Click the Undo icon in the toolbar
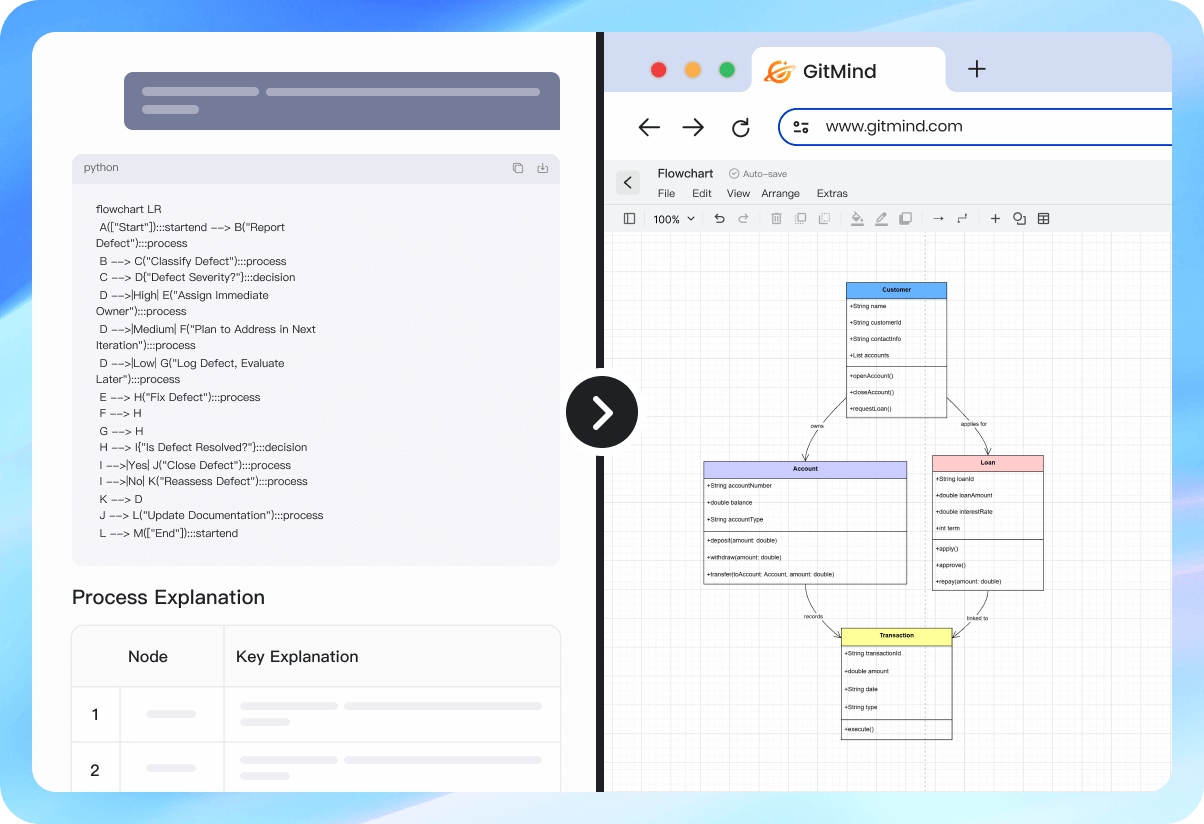The image size is (1204, 824). point(719,218)
